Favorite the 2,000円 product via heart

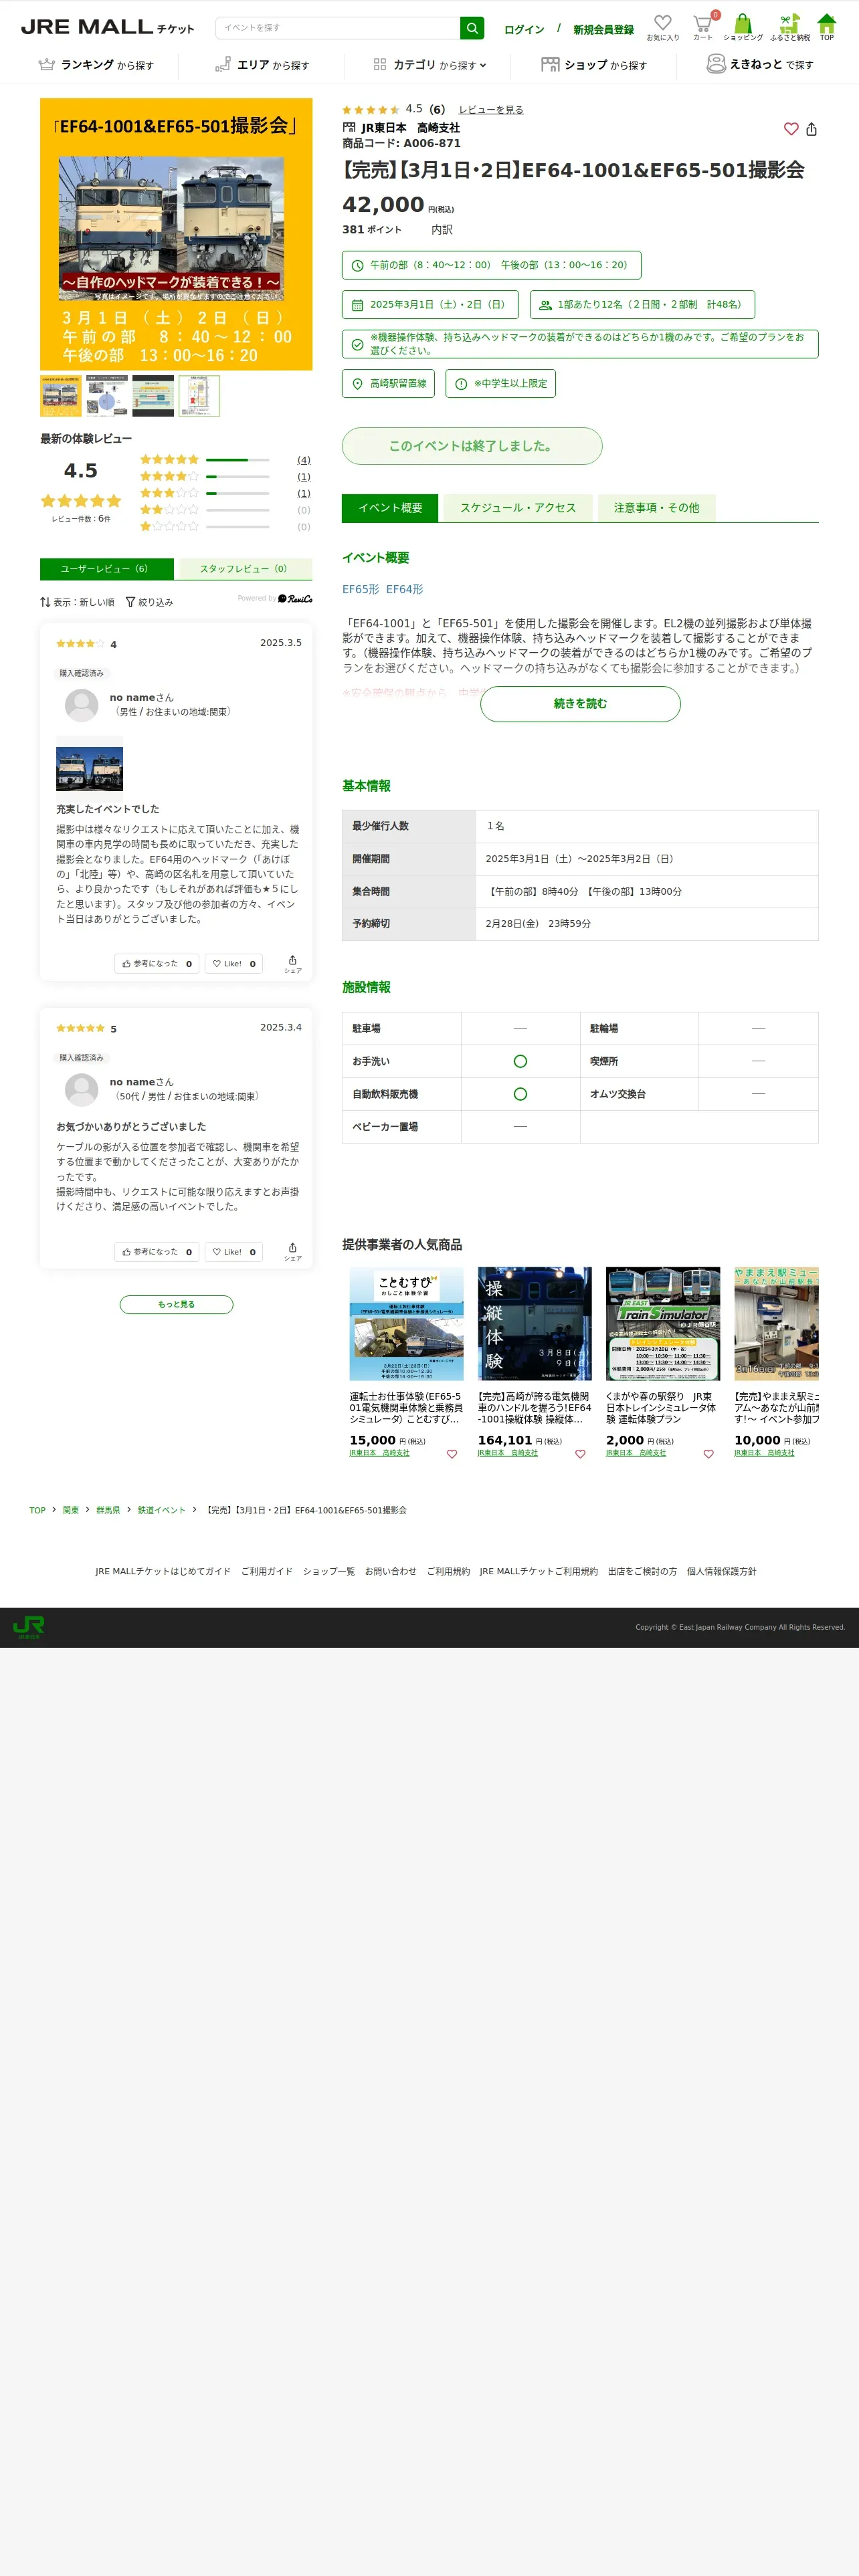click(x=708, y=1454)
